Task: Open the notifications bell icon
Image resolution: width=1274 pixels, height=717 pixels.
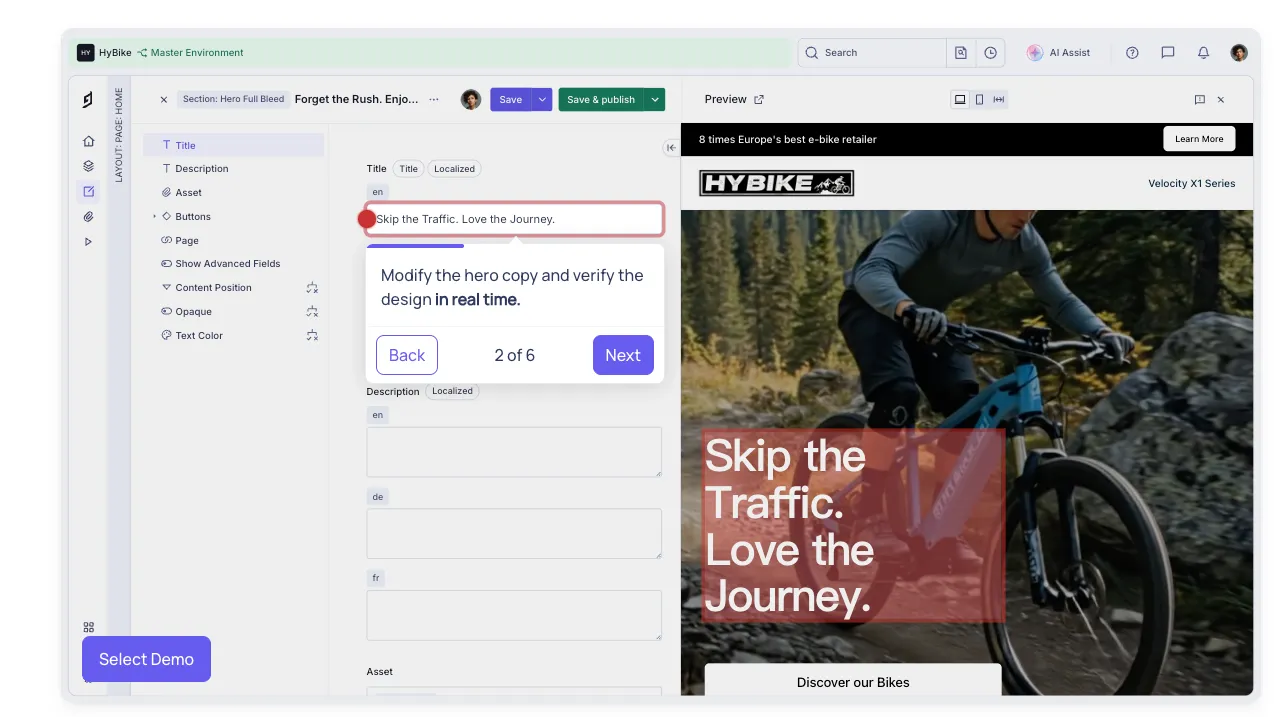Action: pyautogui.click(x=1203, y=53)
